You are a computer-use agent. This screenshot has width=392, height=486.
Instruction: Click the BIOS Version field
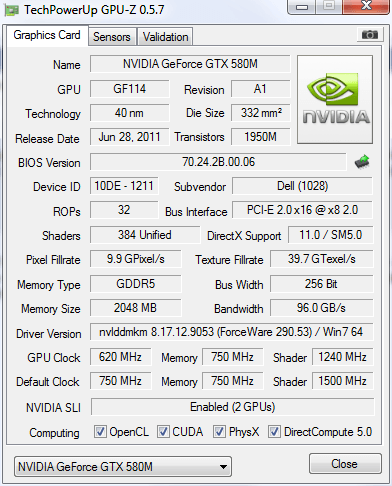(x=218, y=162)
